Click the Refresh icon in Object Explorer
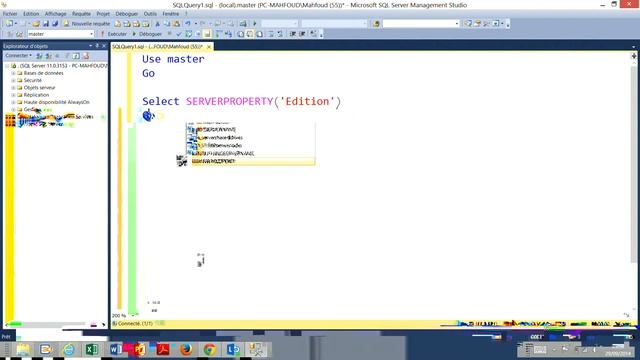 click(76, 56)
